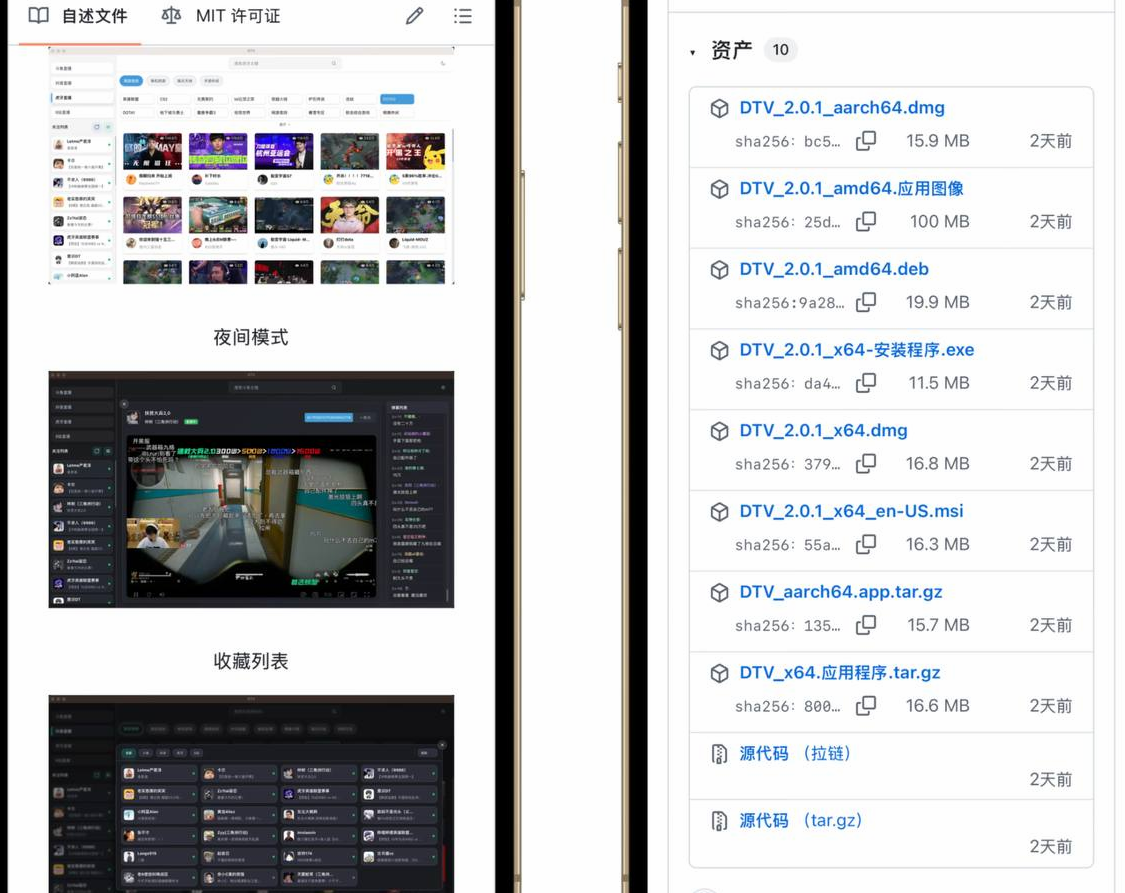Copy sha256 hash of DTV_2.0.1_x64.dmg

tap(866, 464)
